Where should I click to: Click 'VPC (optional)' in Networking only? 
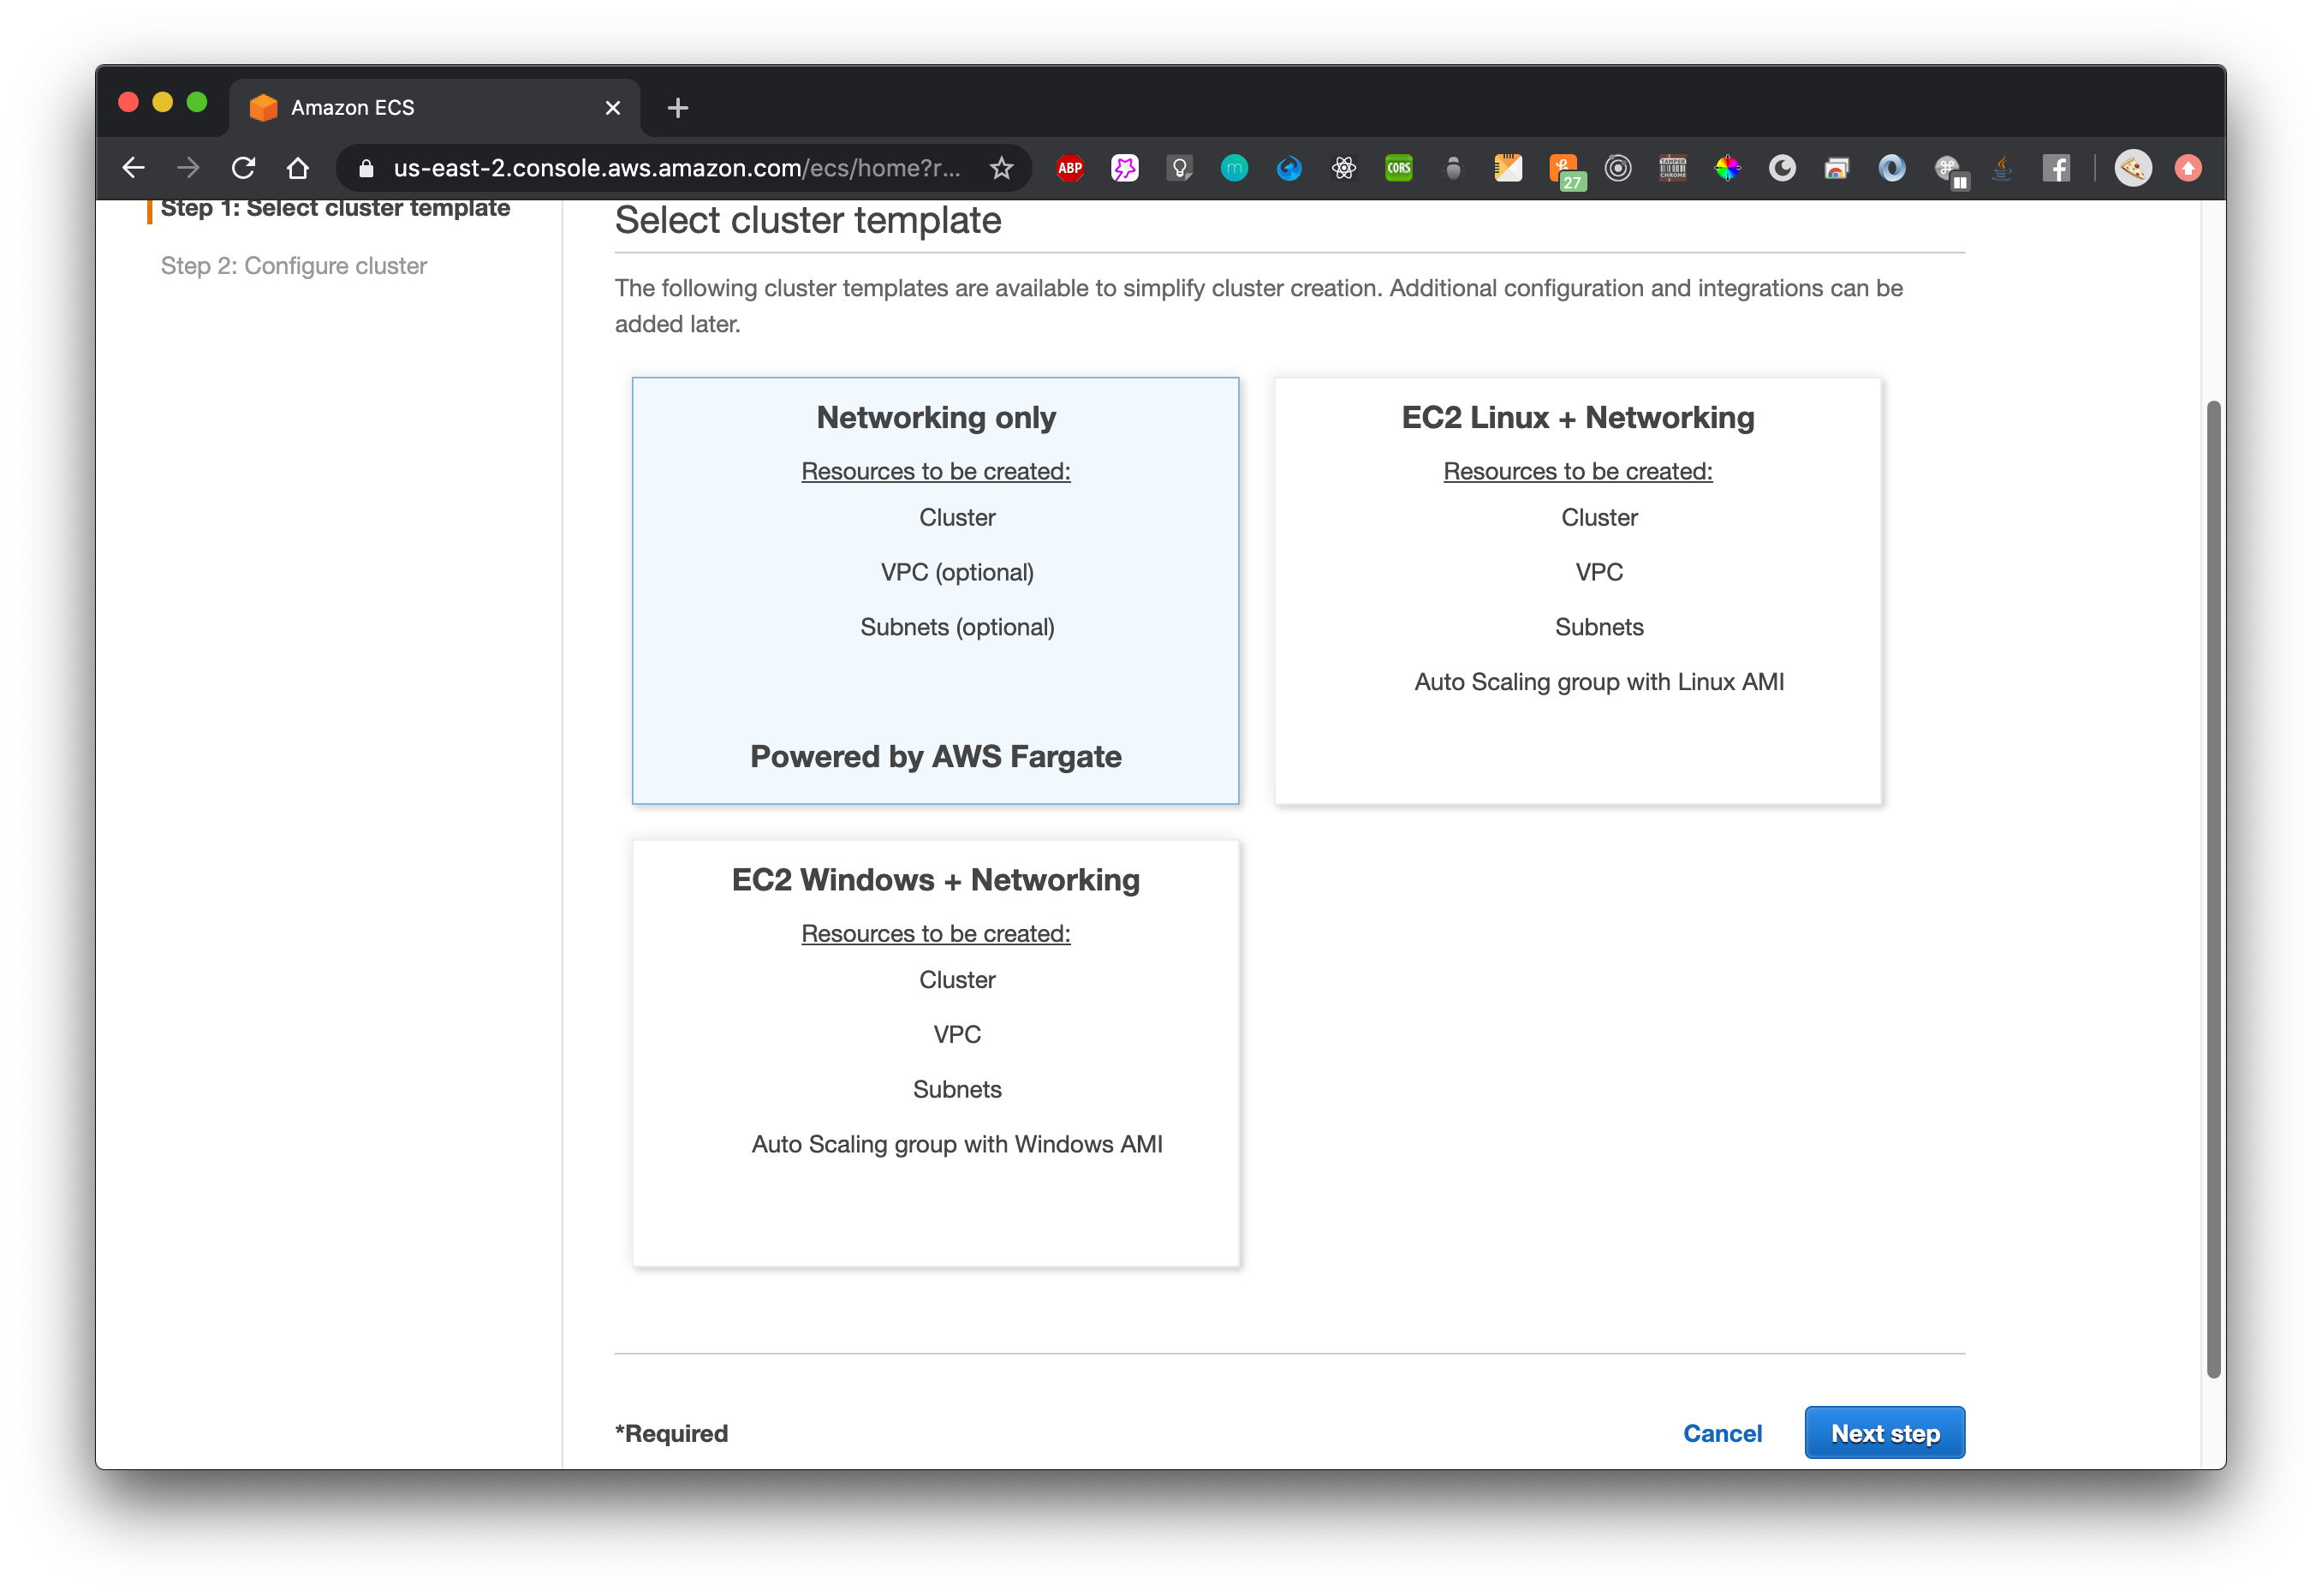pyautogui.click(x=956, y=572)
